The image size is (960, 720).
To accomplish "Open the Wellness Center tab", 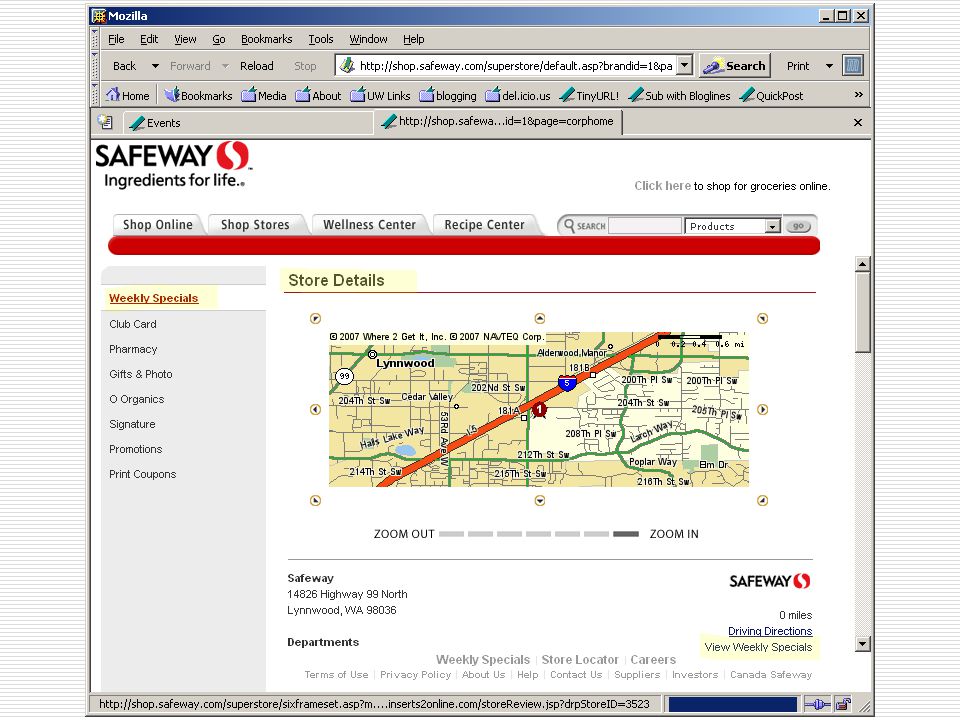I will click(x=369, y=225).
